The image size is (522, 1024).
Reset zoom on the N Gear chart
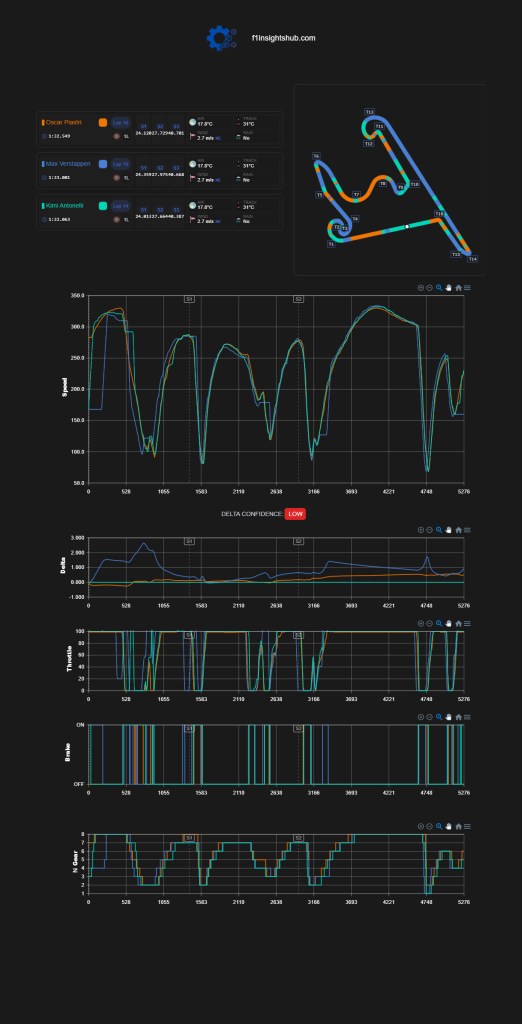[x=459, y=826]
